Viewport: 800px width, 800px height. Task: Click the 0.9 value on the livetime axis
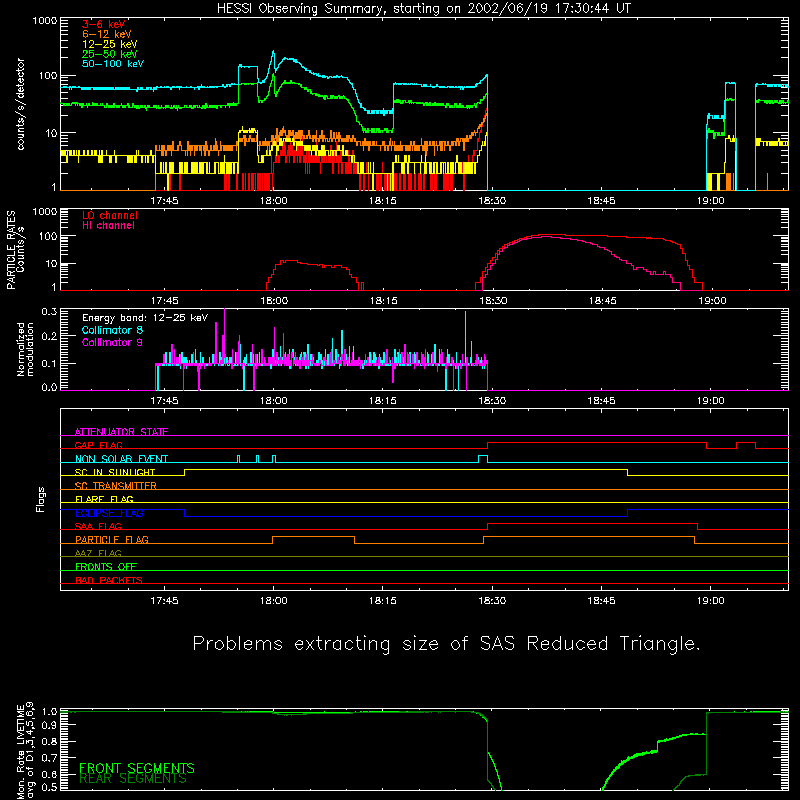point(49,725)
